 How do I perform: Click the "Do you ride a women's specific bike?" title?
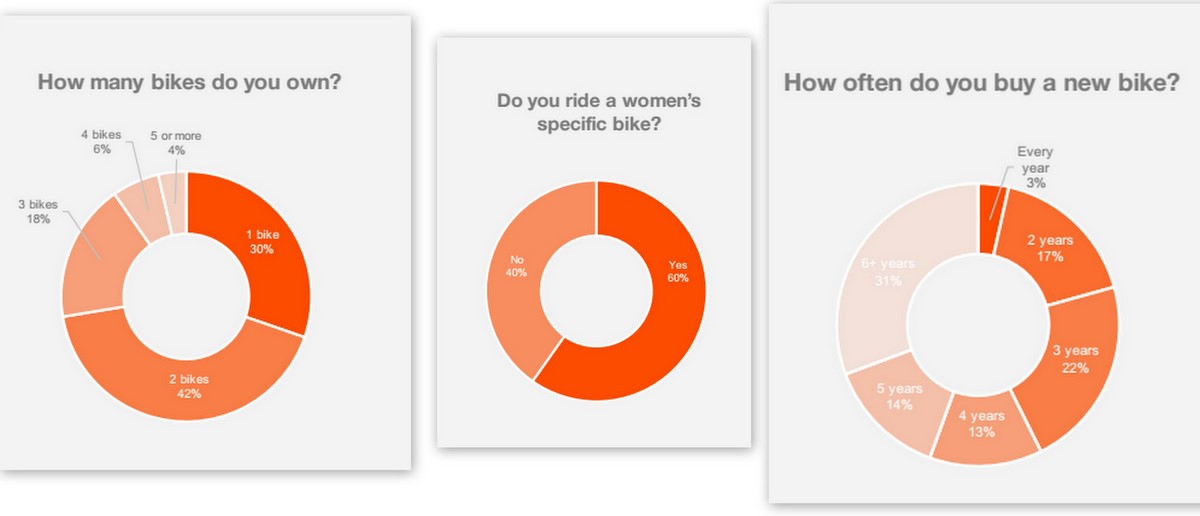pos(597,111)
